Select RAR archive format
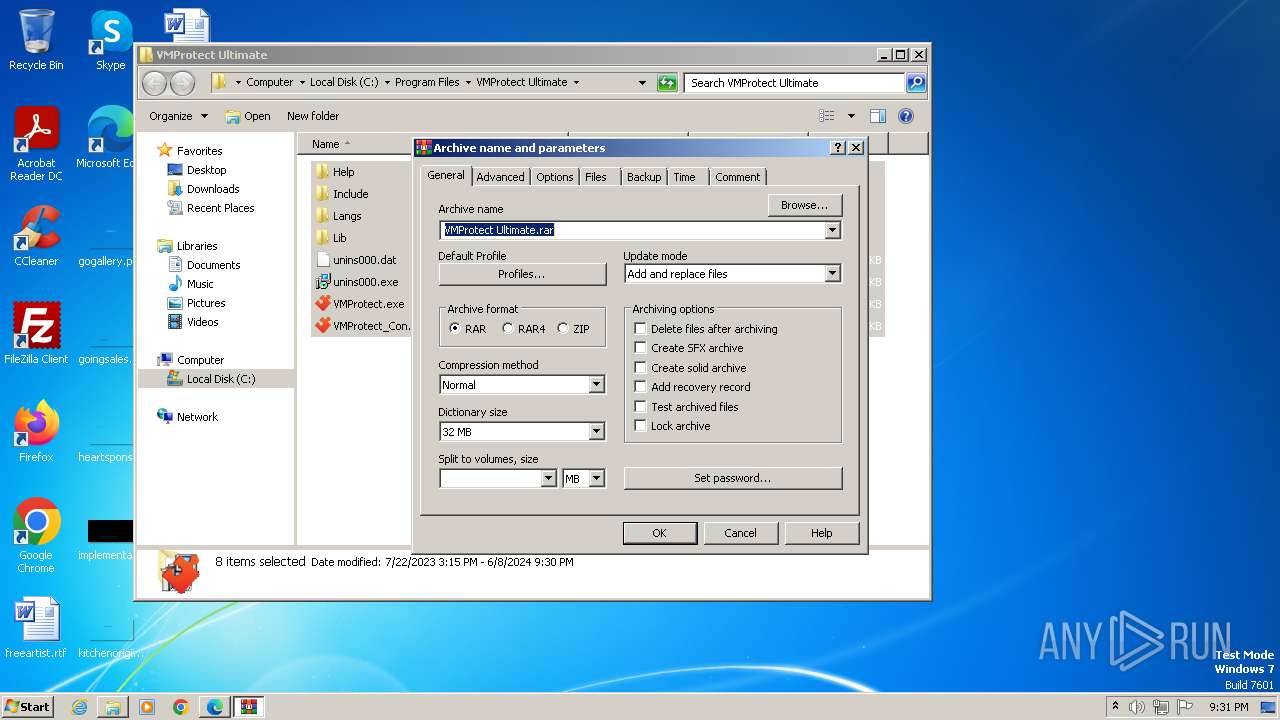The height and width of the screenshot is (720, 1280). click(x=455, y=329)
